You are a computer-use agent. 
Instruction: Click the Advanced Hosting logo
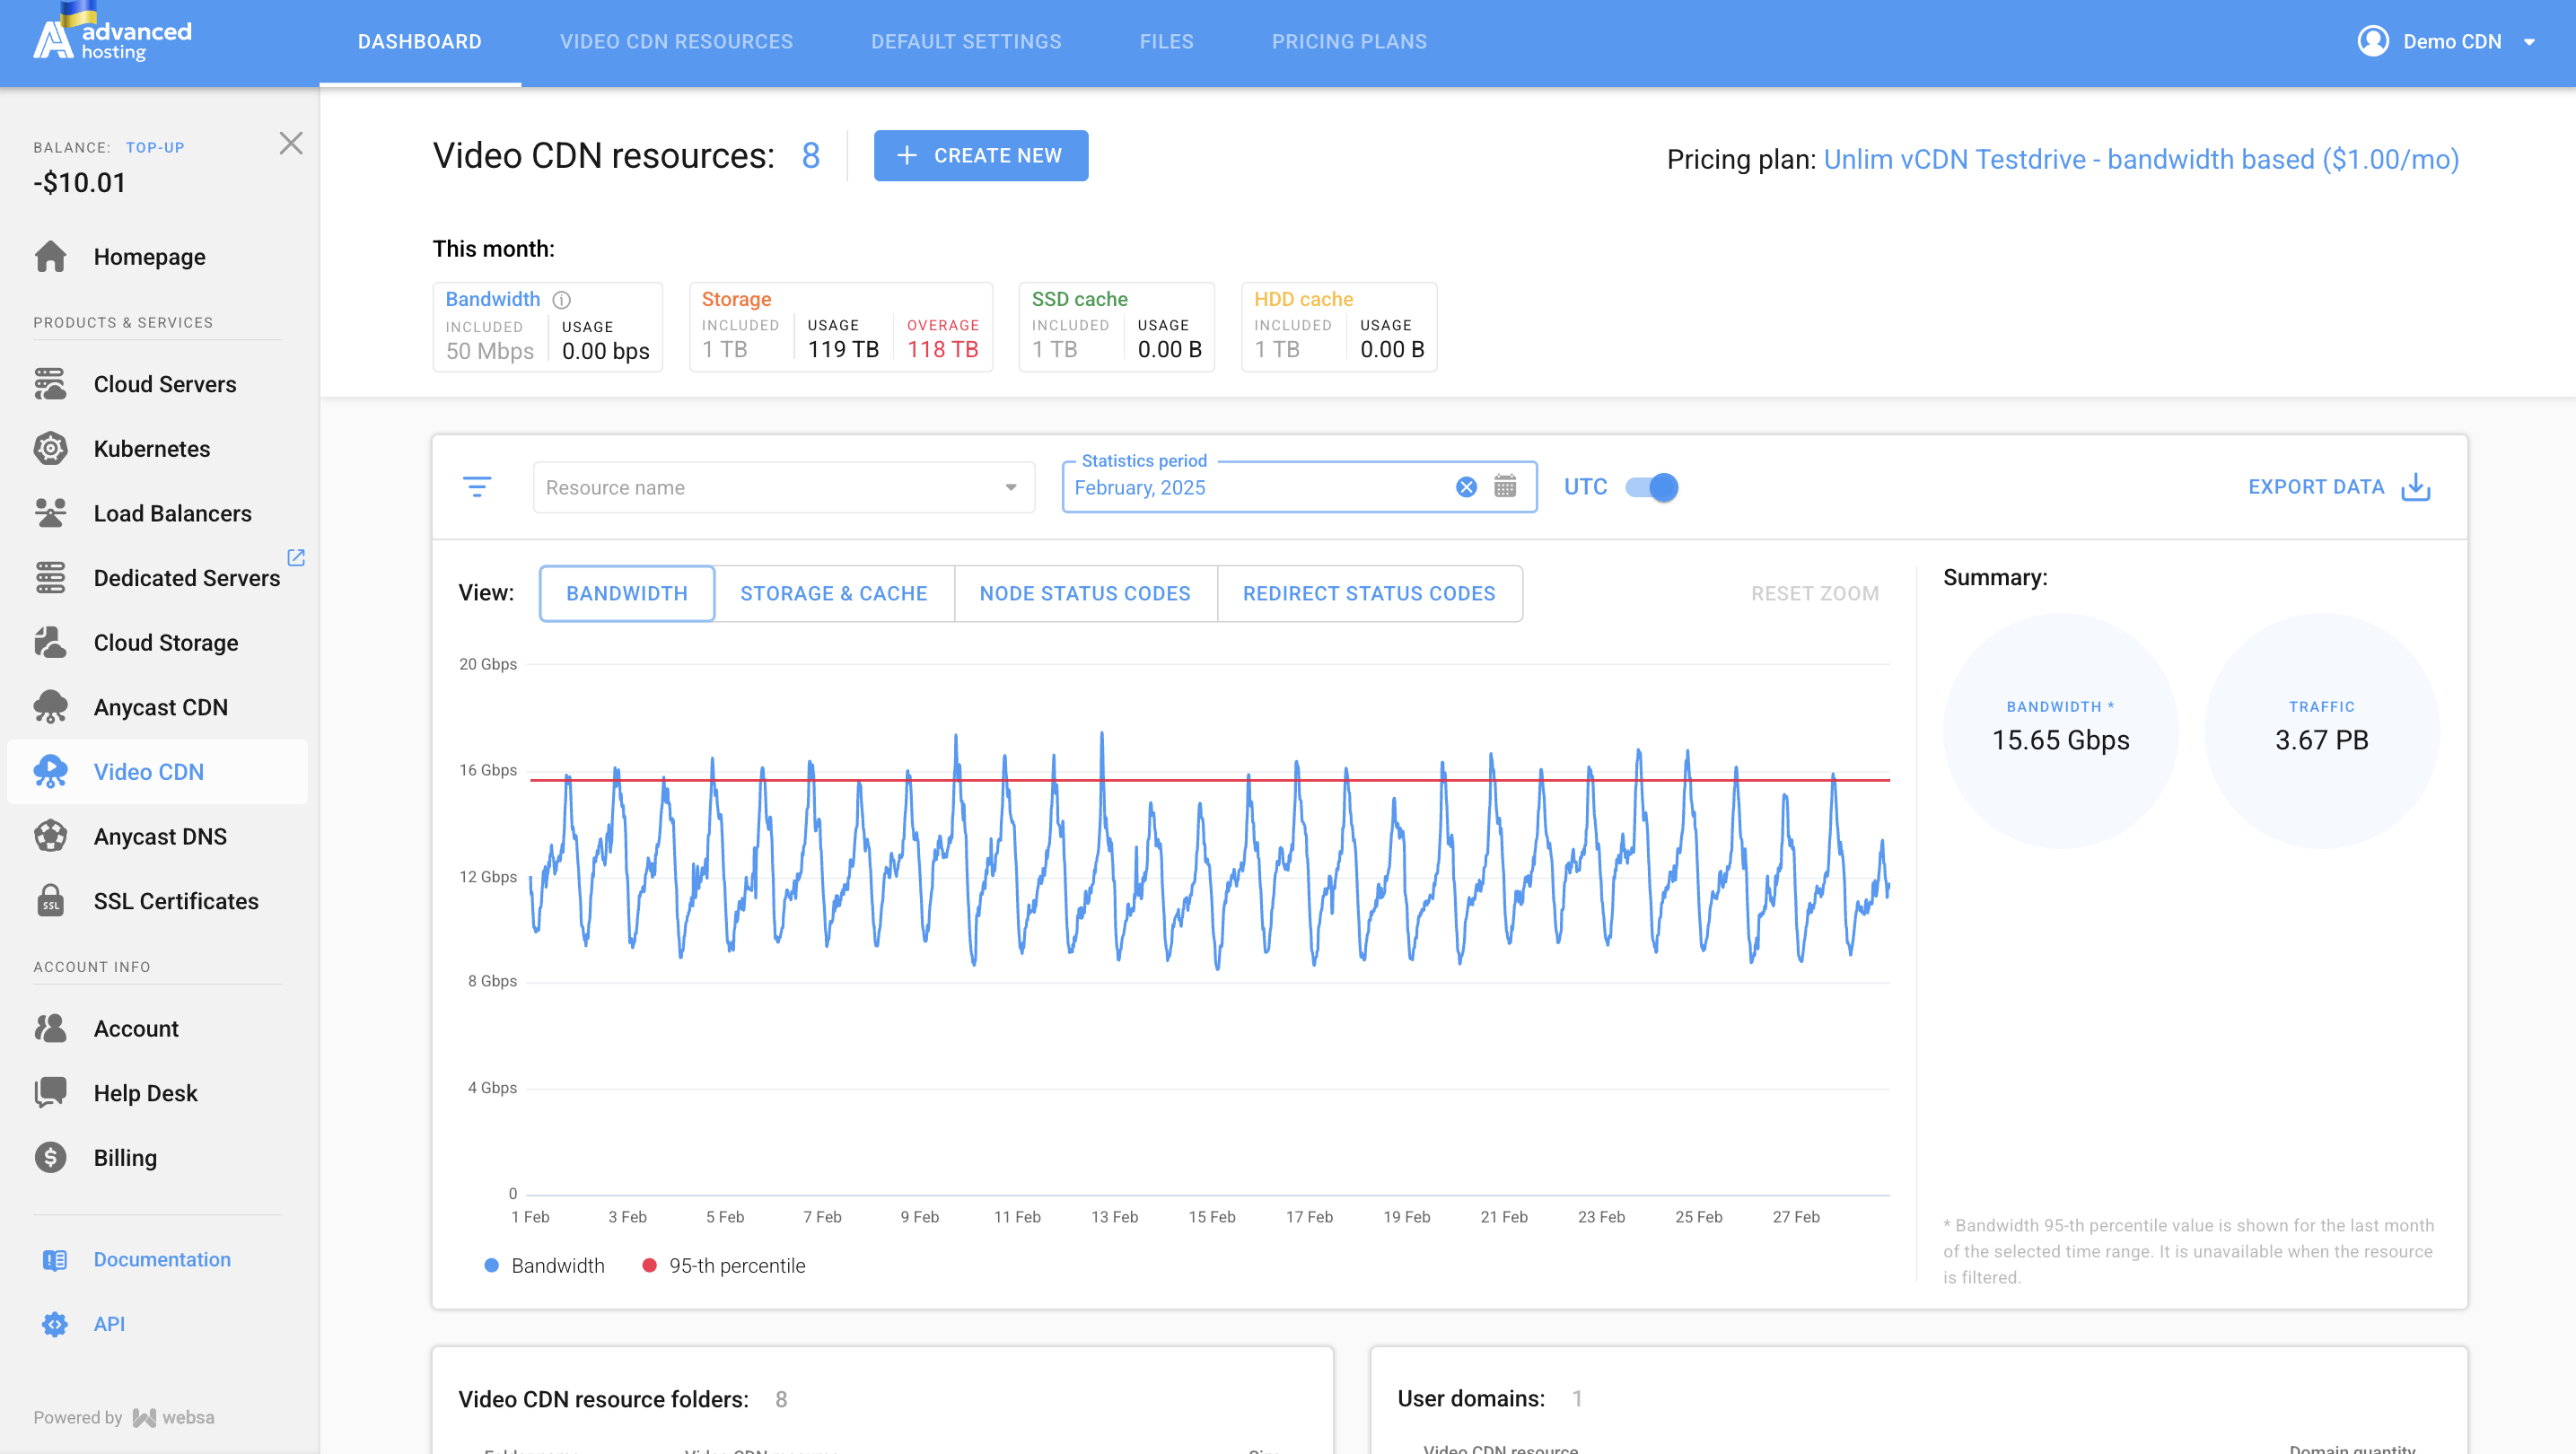(112, 33)
